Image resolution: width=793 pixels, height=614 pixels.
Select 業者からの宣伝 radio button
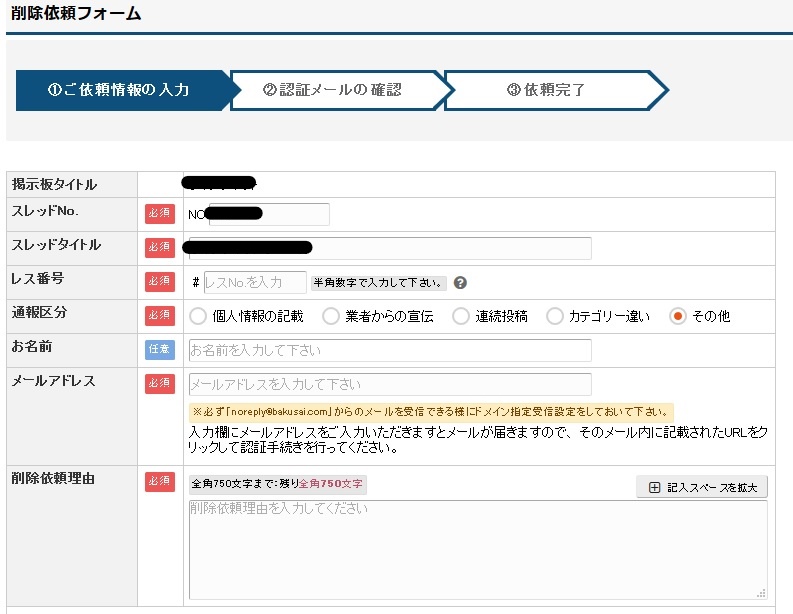coord(331,317)
